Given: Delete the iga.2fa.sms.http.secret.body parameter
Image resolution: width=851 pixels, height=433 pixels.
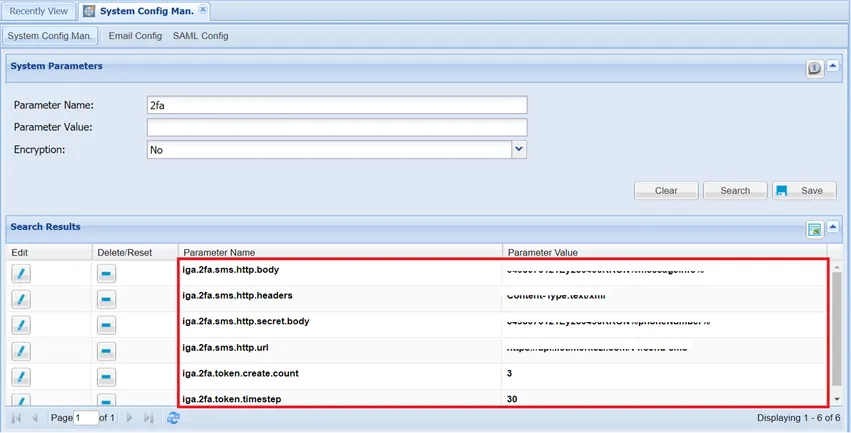Looking at the screenshot, I should 106,326.
